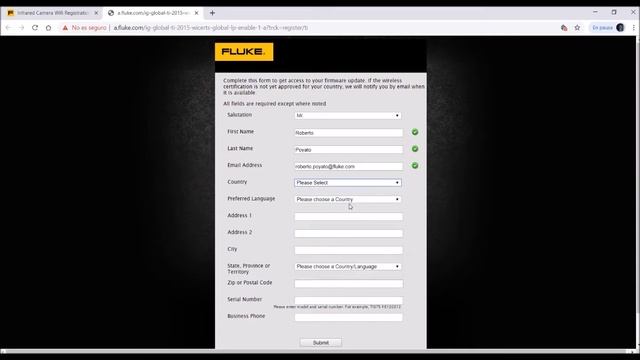Minimize the Chrome window
The height and width of the screenshot is (360, 640).
coord(595,12)
